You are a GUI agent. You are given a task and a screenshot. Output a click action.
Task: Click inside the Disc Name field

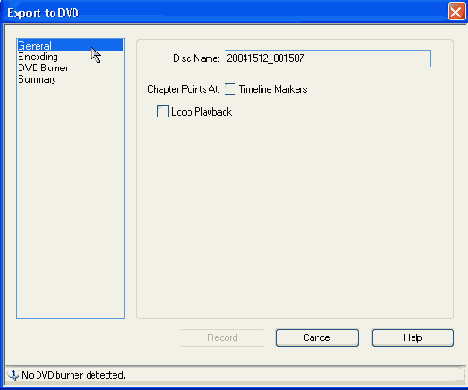(x=328, y=58)
